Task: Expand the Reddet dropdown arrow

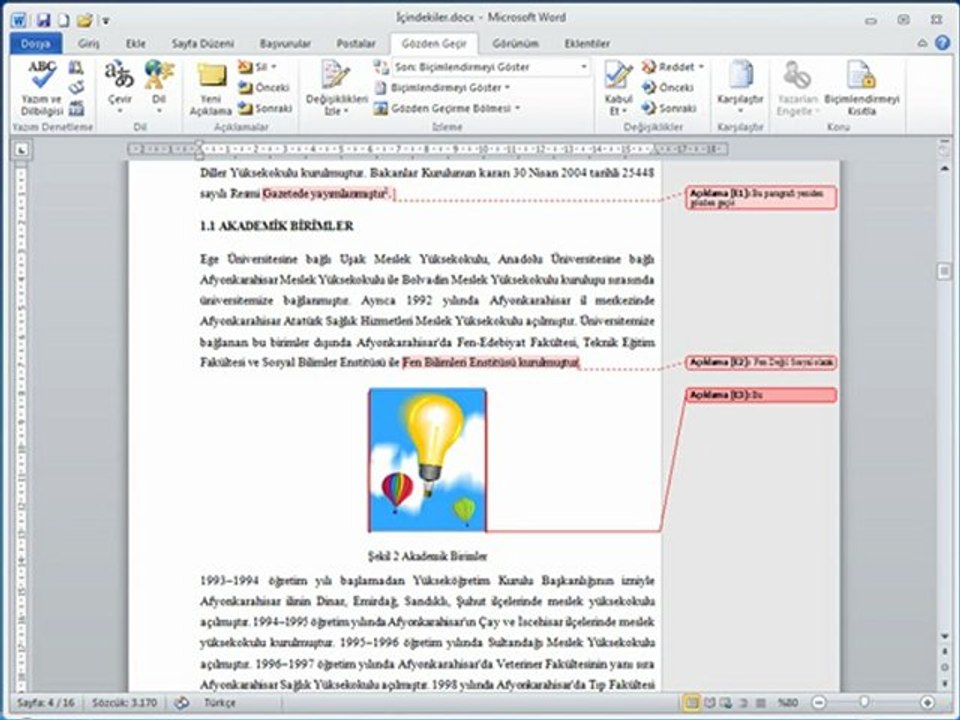Action: click(x=701, y=67)
